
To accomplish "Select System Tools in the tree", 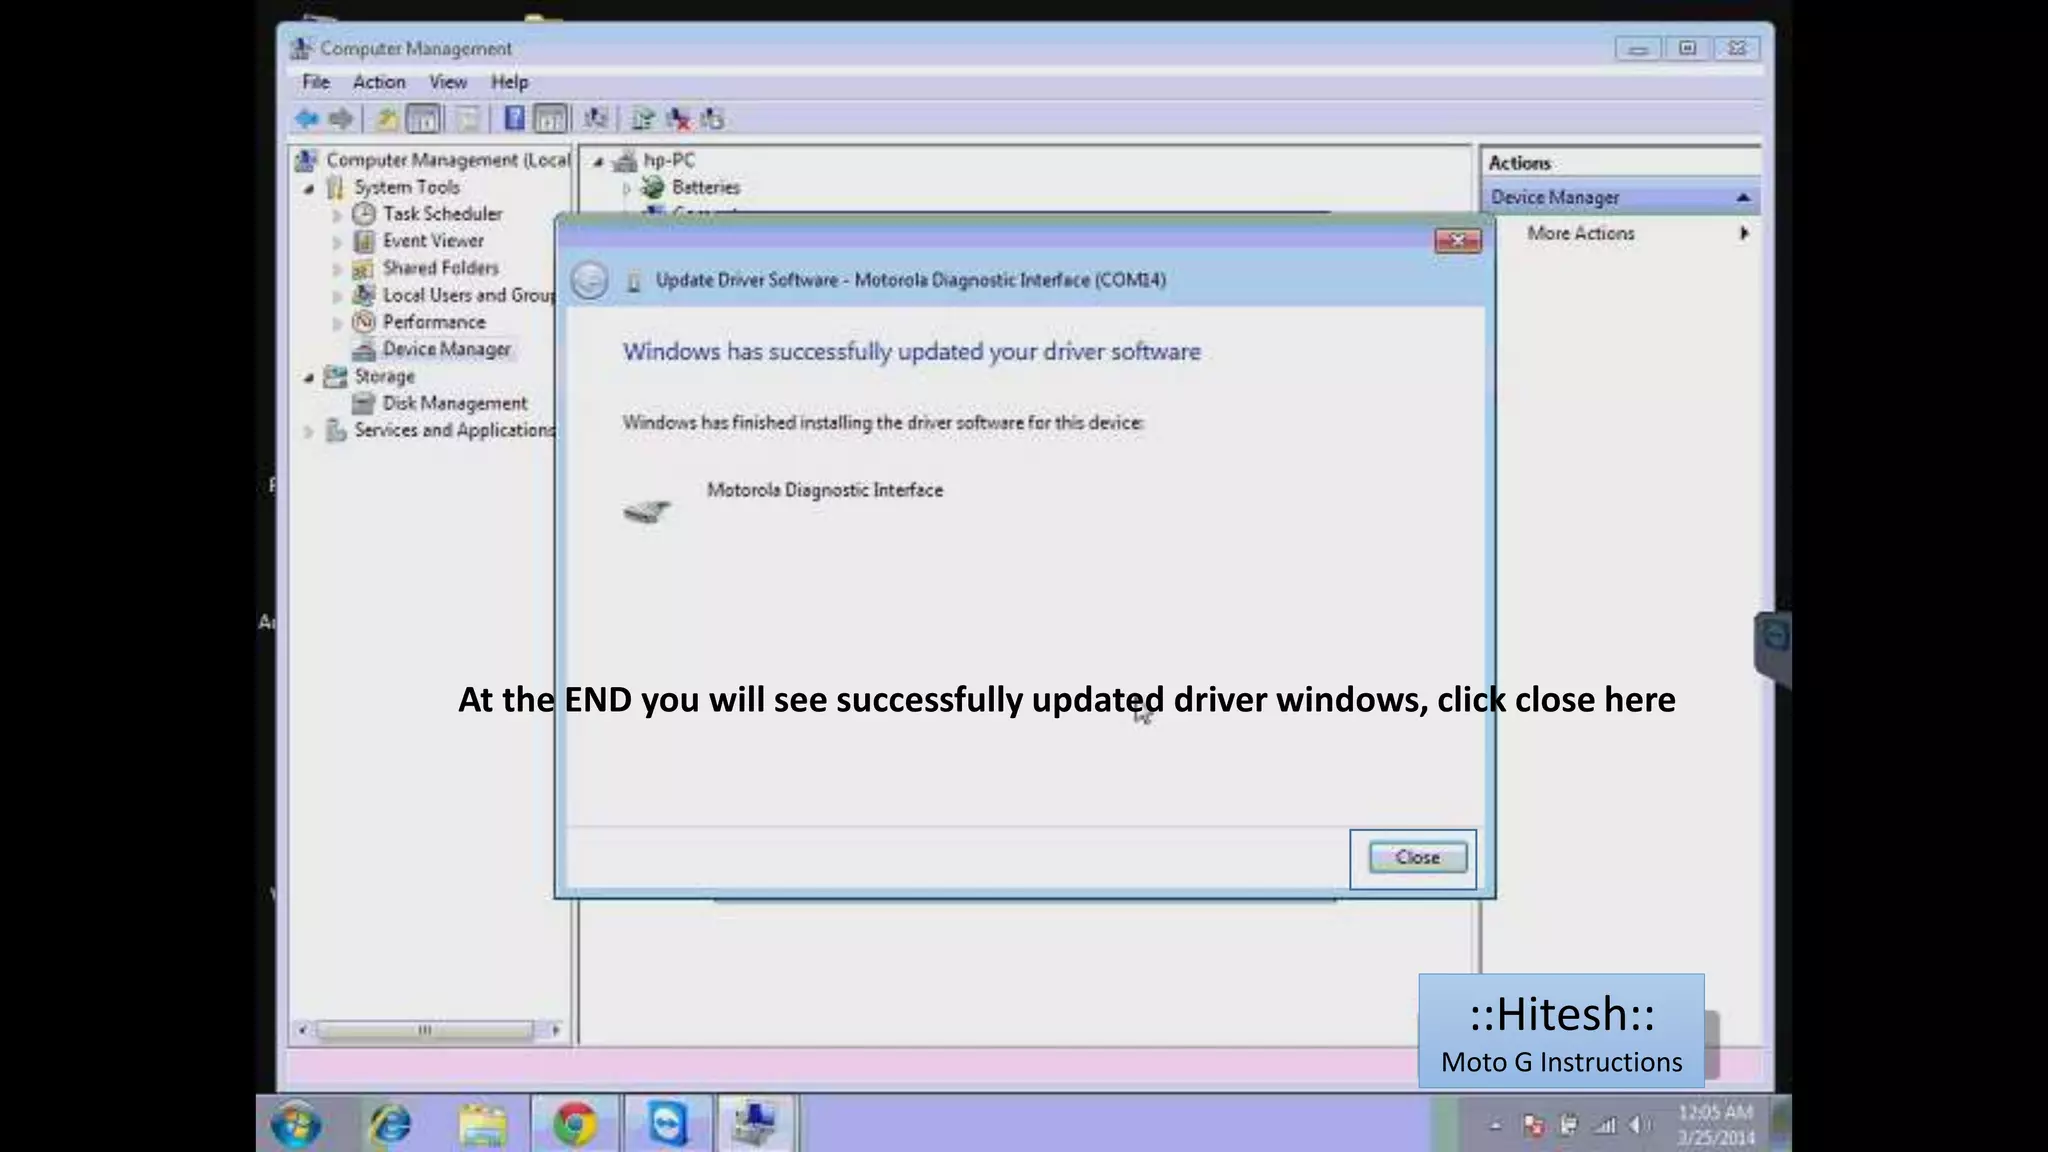I will click(406, 187).
